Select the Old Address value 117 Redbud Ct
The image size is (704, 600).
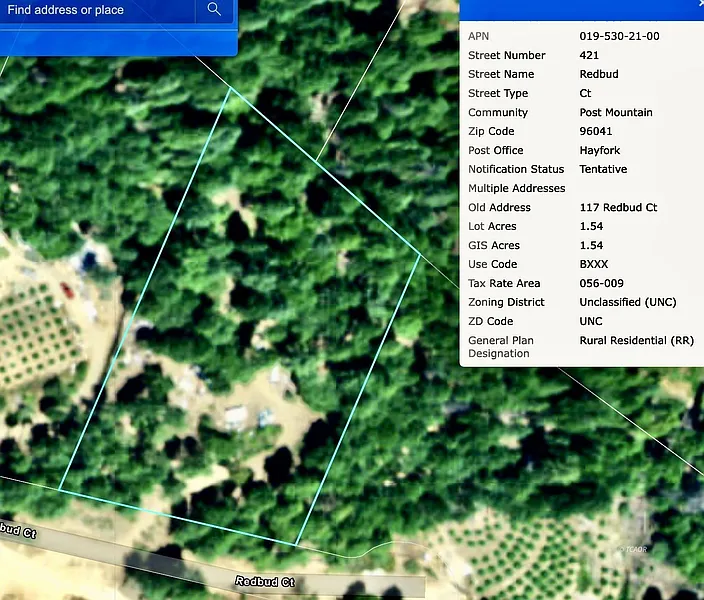click(x=618, y=208)
